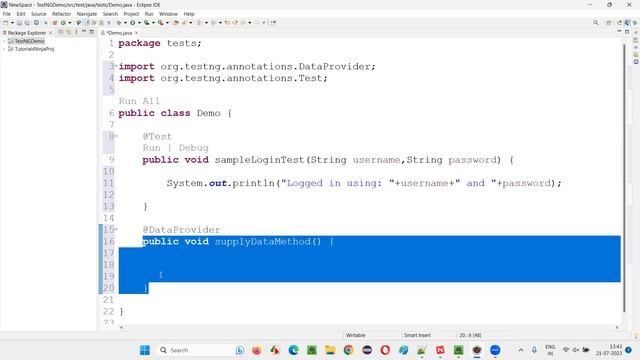Minimize the editor area

(619, 31)
